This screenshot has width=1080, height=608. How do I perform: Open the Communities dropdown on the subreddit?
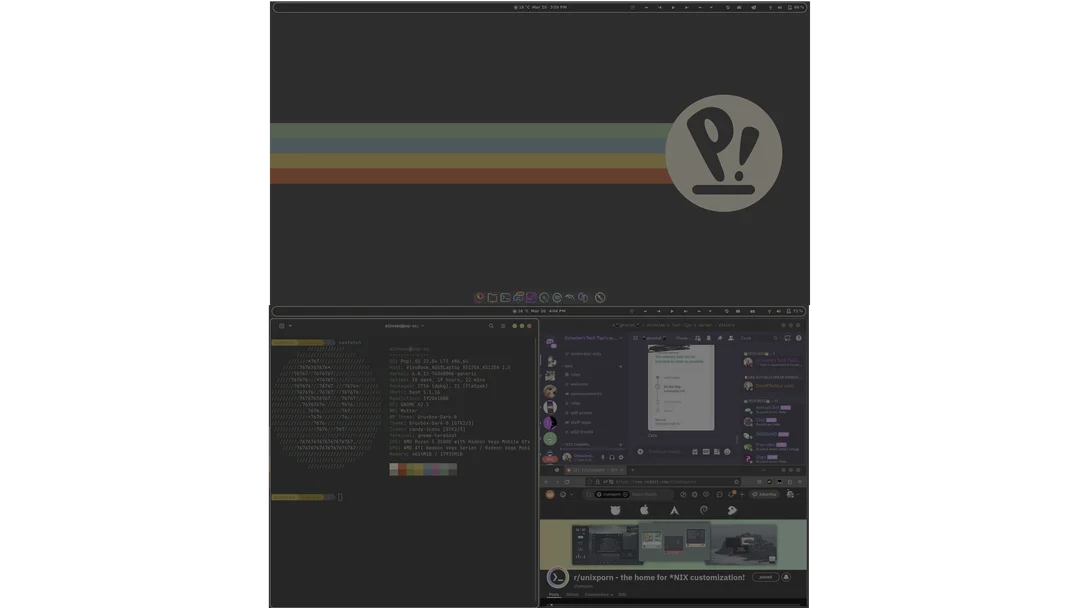tap(597, 594)
